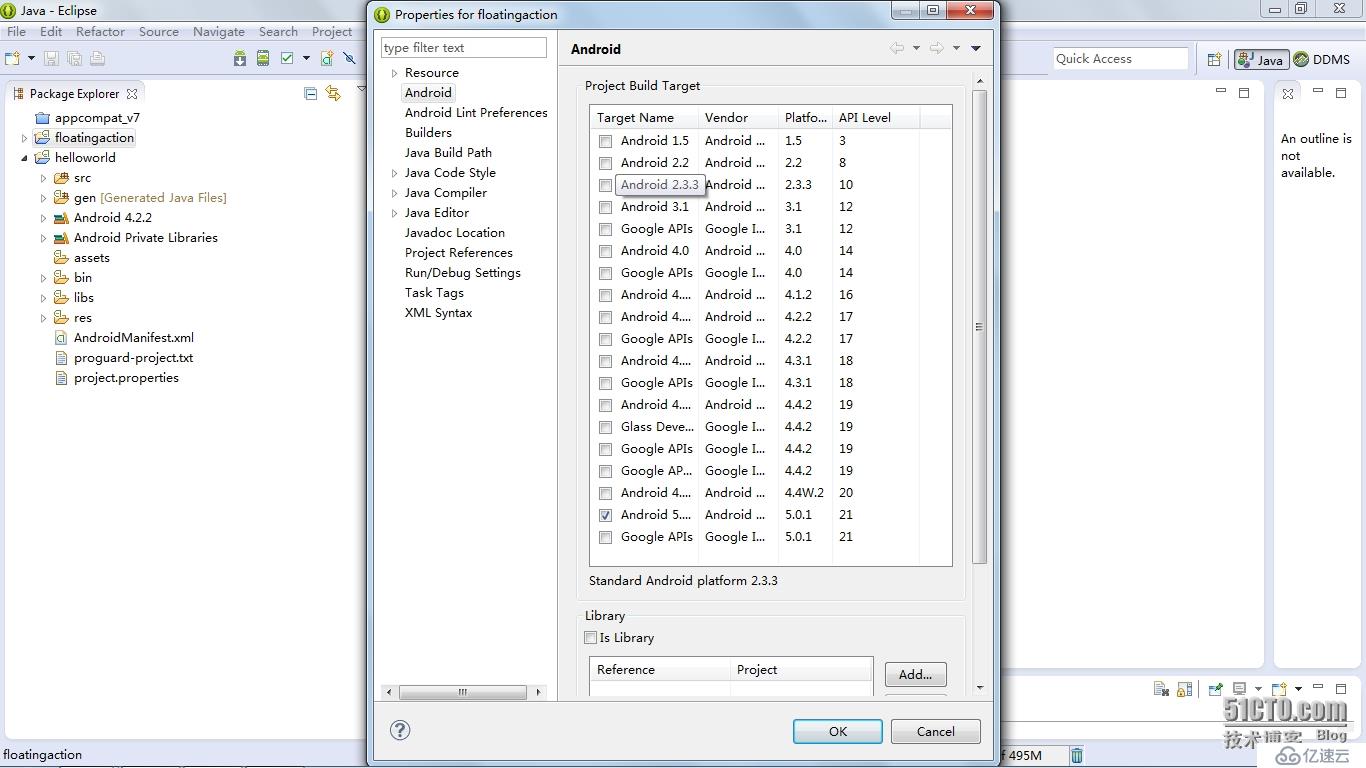The width and height of the screenshot is (1366, 768).
Task: Open the properties dialog view menu dropdown
Action: click(976, 48)
